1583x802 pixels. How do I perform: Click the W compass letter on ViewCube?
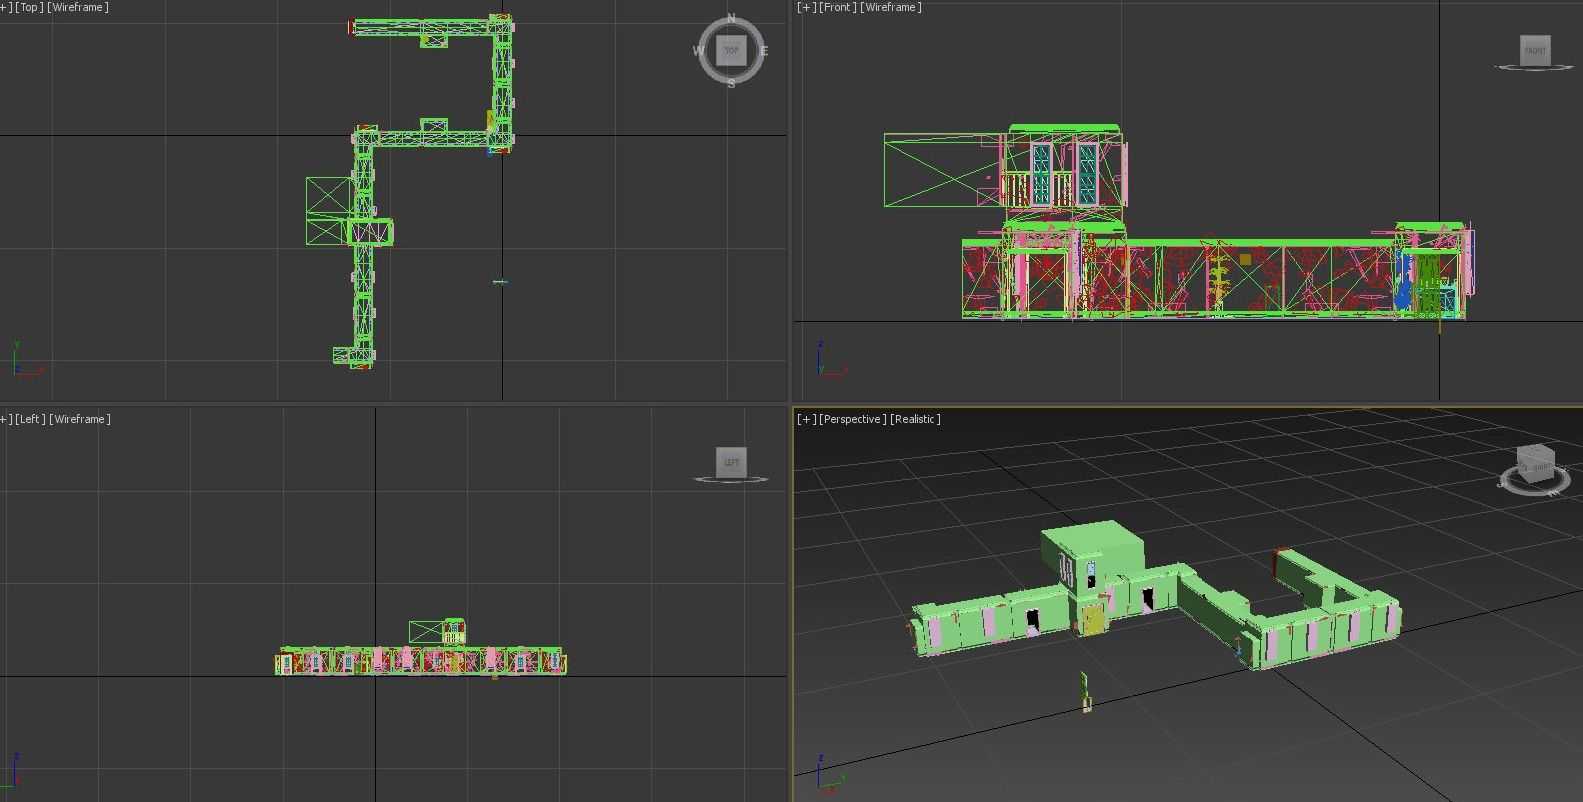coord(698,51)
